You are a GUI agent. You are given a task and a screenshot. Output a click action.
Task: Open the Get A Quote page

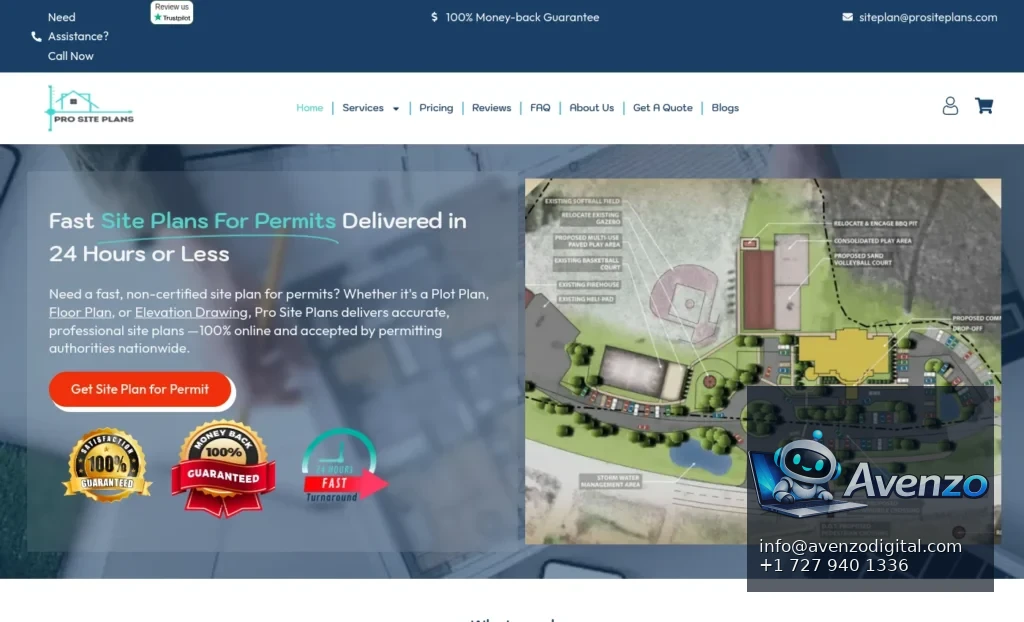tap(663, 108)
